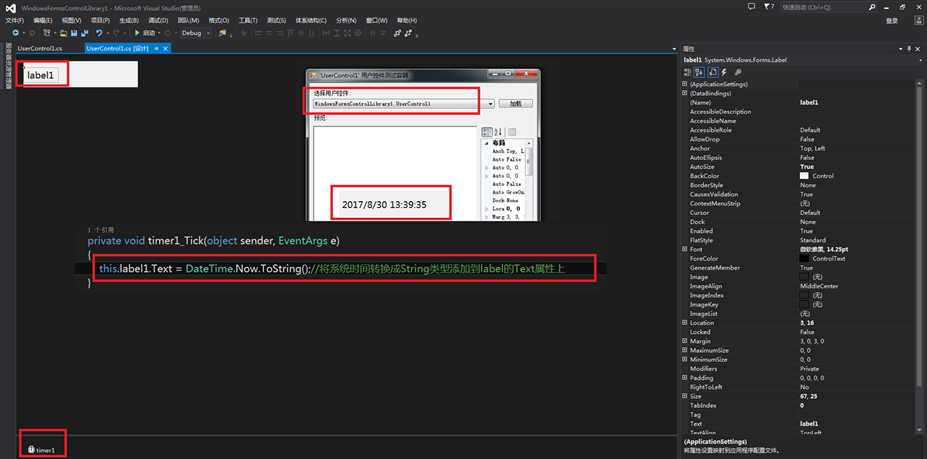Open the label1 object selector dropdown
Image resolution: width=927 pixels, height=459 pixels.
coord(920,60)
